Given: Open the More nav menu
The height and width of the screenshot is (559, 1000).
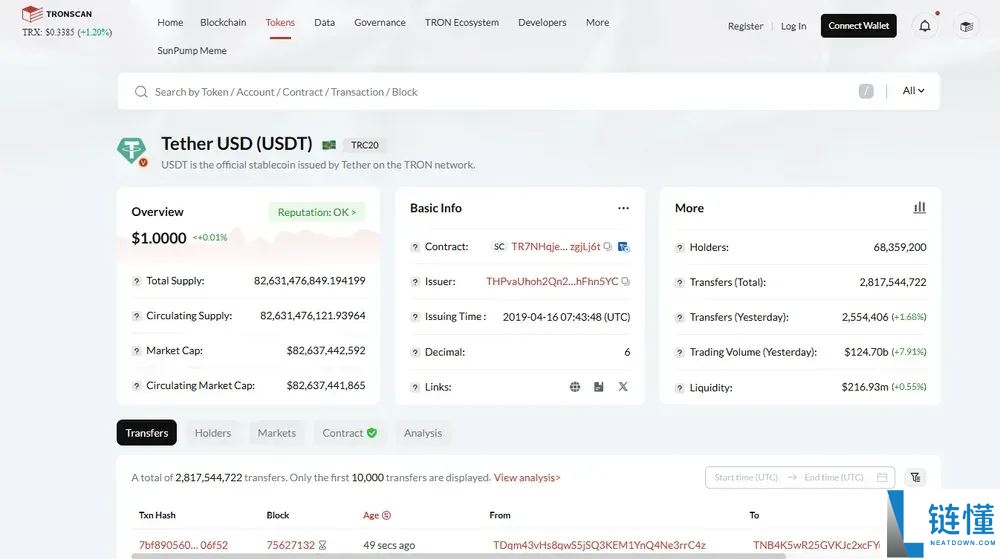Looking at the screenshot, I should pos(598,22).
